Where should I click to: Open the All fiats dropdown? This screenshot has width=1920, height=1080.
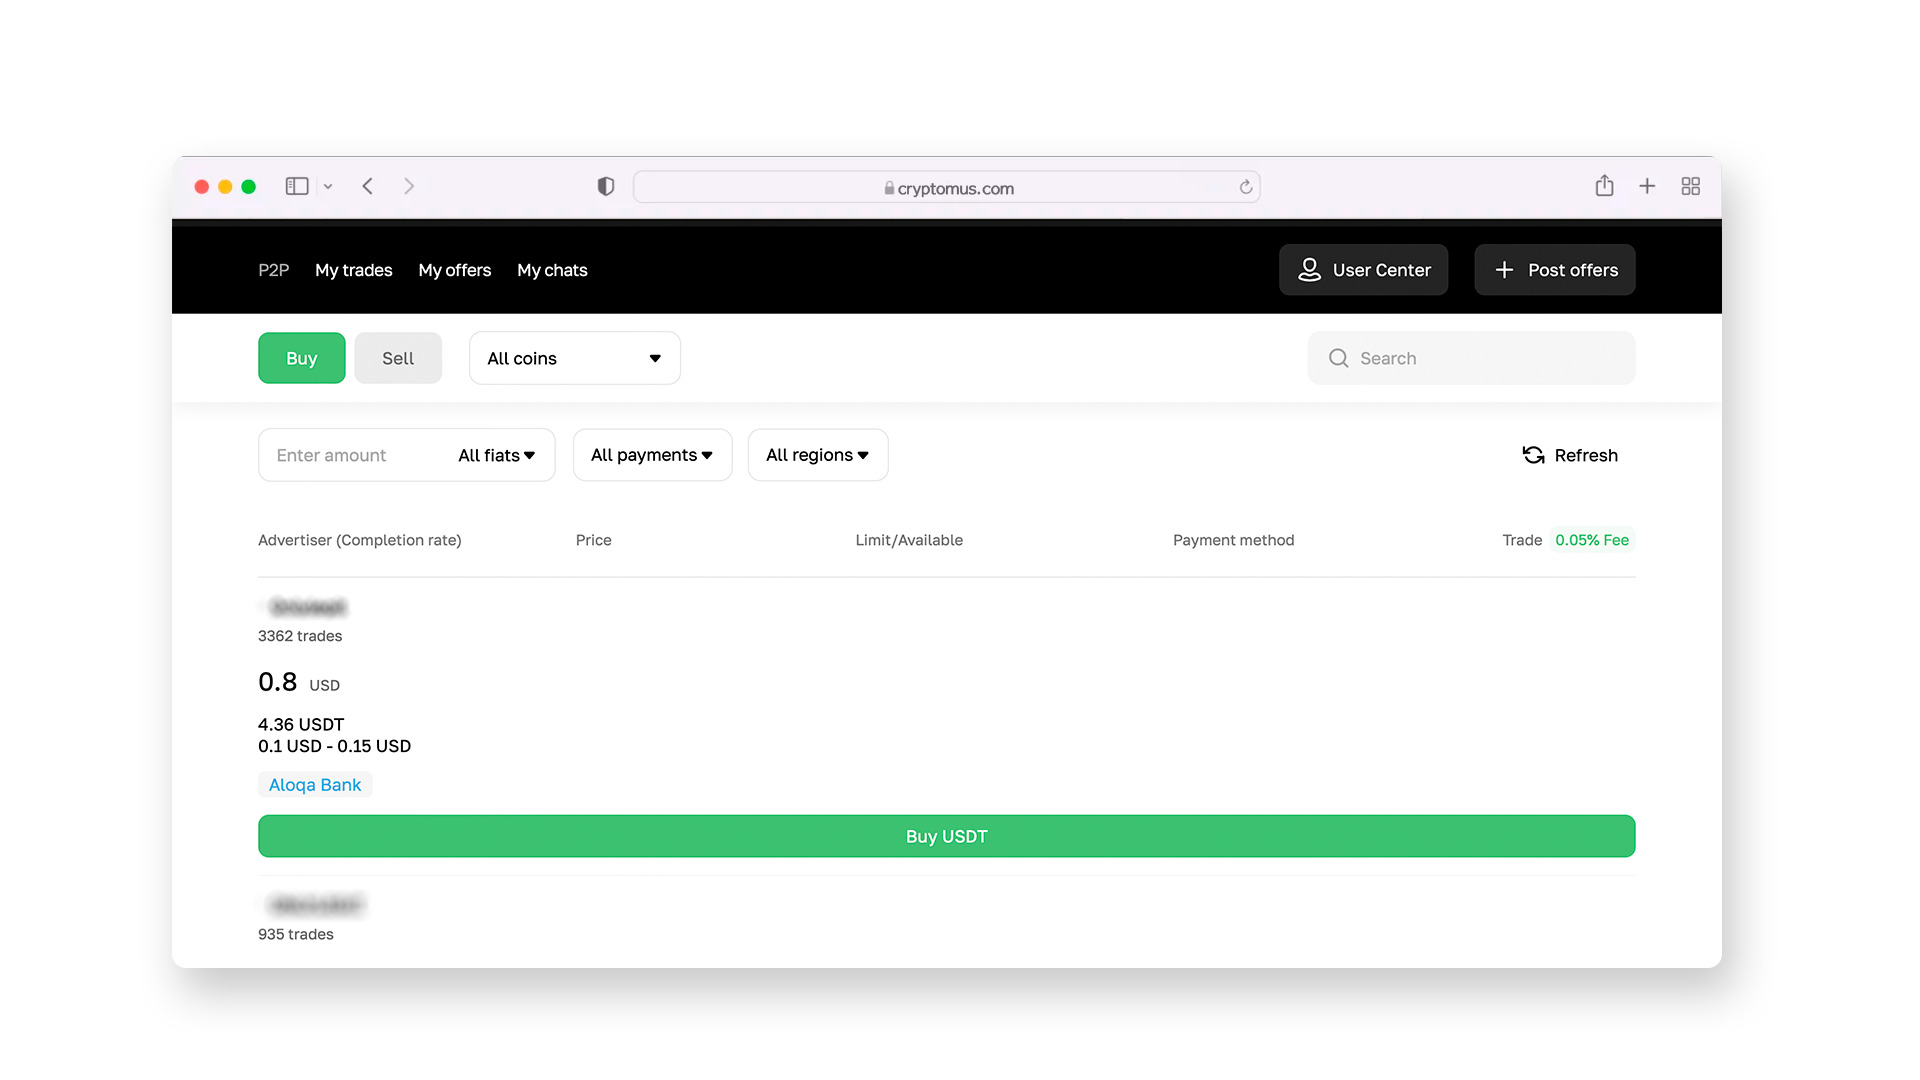496,455
